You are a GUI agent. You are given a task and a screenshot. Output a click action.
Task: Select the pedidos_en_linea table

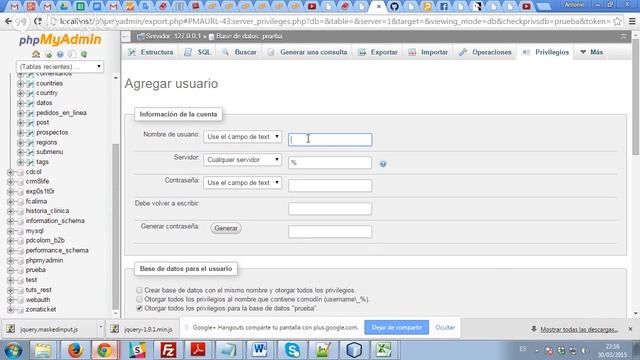pos(61,113)
